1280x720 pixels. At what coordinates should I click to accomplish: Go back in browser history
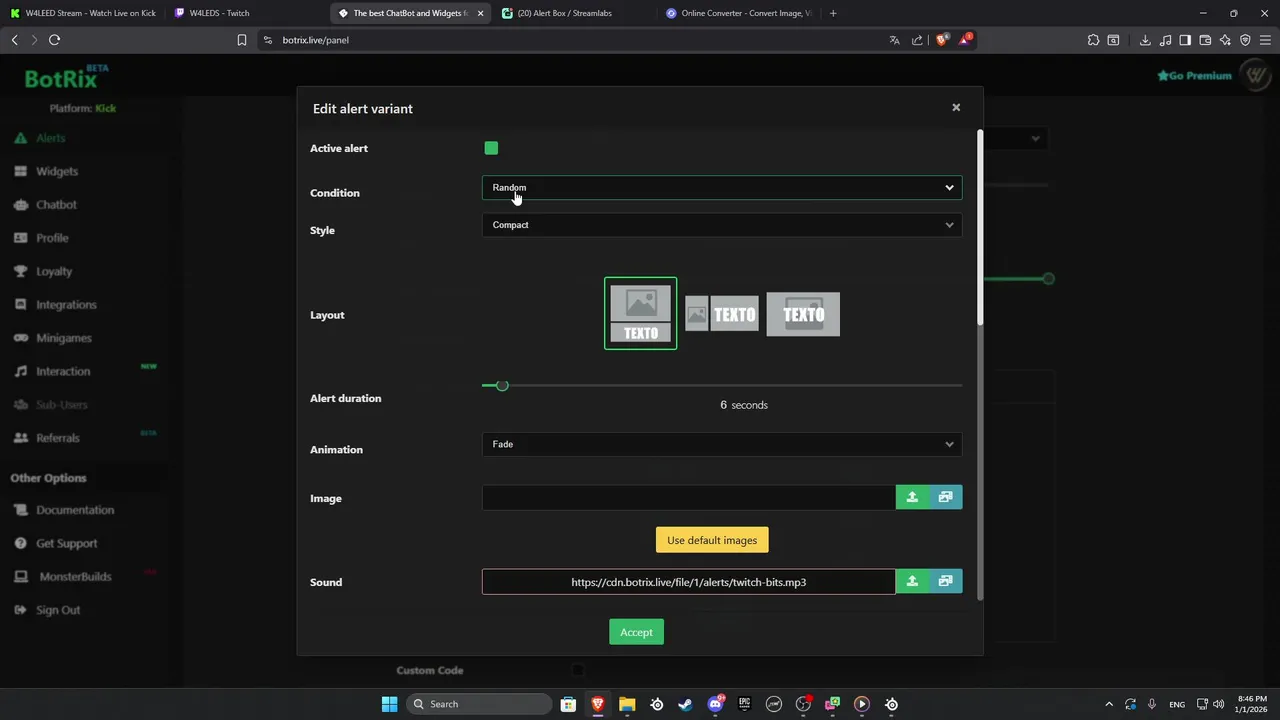[x=14, y=40]
